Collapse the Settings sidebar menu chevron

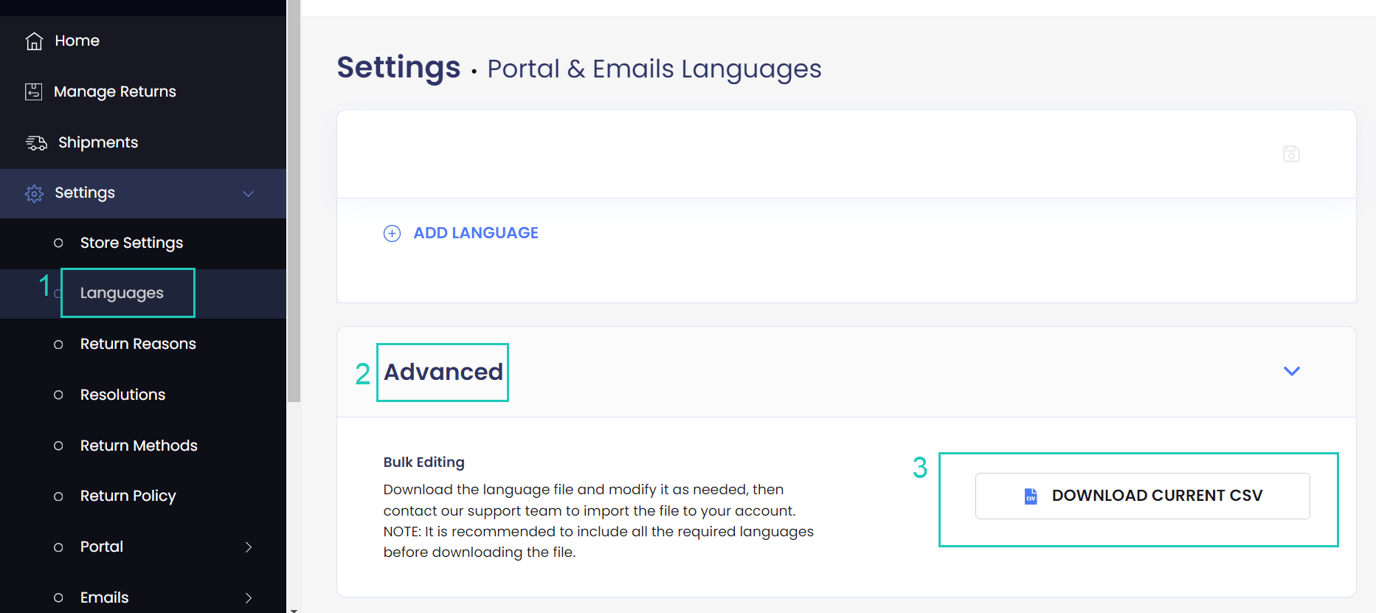coord(248,194)
